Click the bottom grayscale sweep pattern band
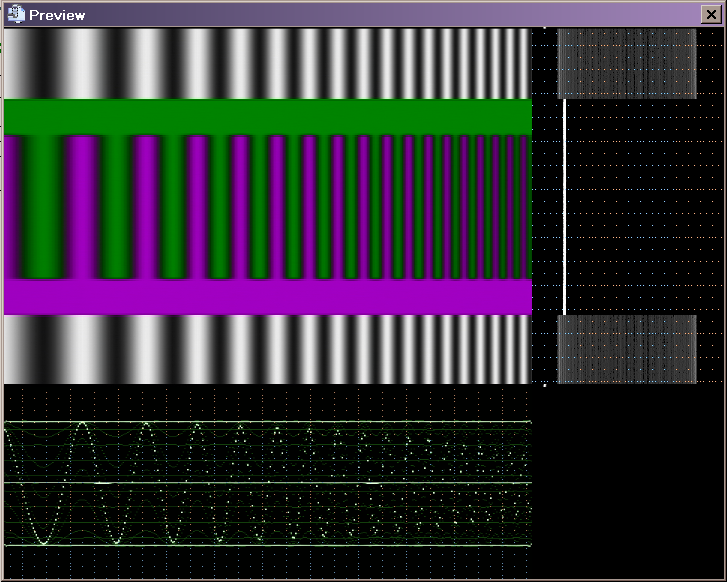 pos(268,349)
